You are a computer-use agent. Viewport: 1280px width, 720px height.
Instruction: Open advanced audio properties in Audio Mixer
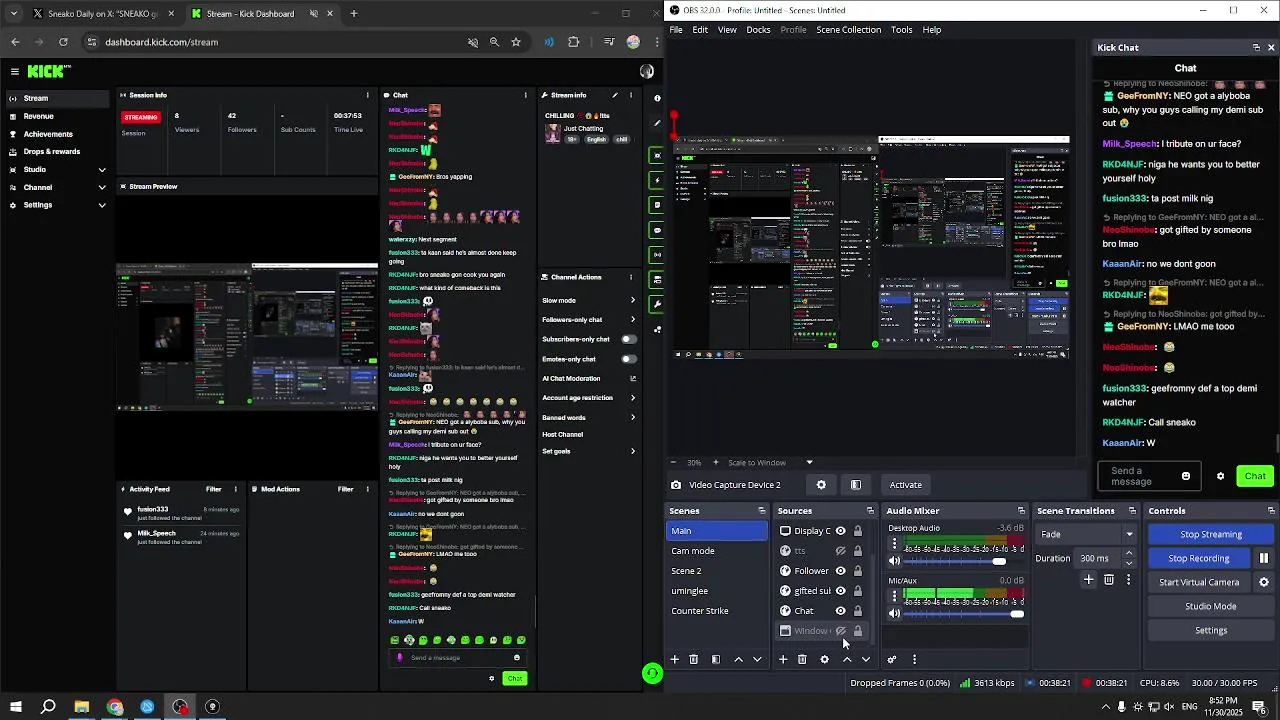[892, 659]
